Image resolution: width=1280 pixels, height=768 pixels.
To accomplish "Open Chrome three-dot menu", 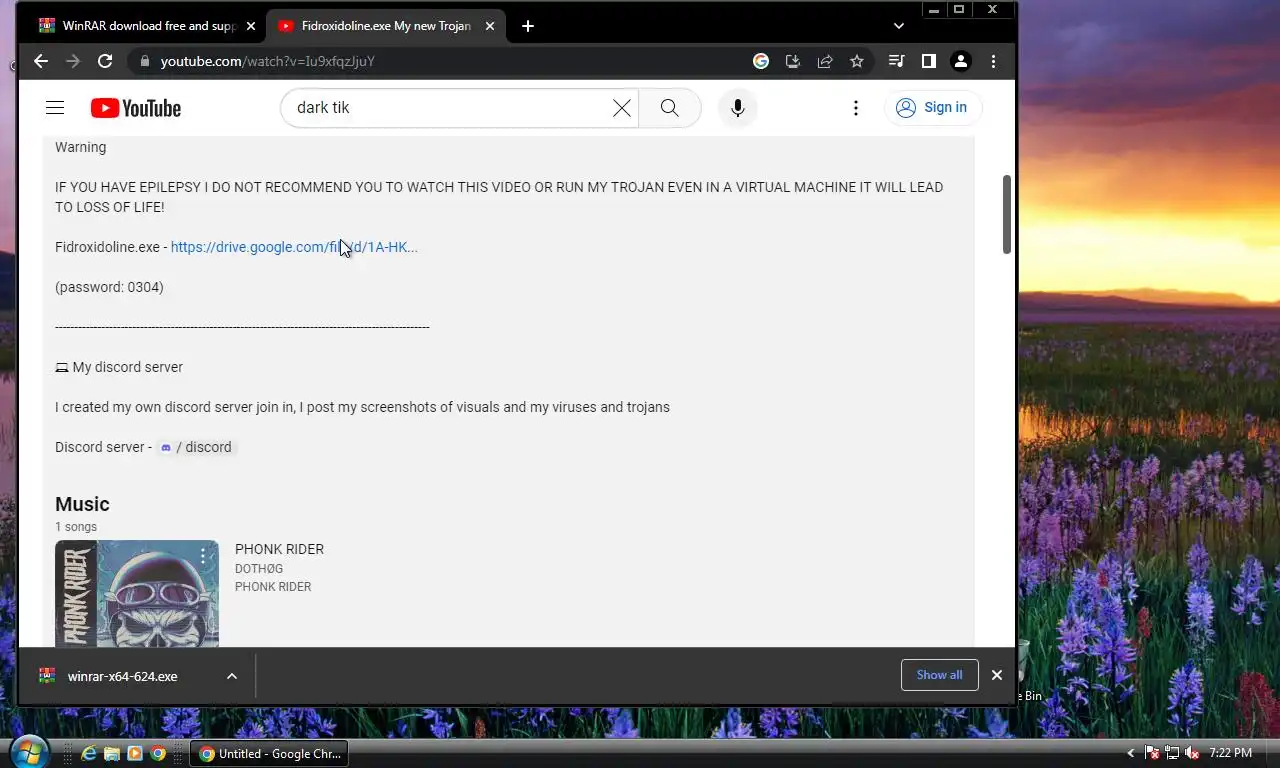I will click(x=993, y=61).
